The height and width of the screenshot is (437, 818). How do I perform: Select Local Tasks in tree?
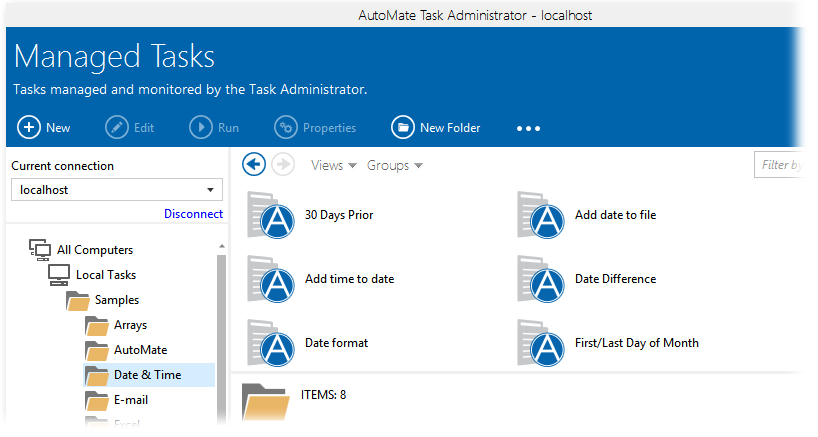106,275
